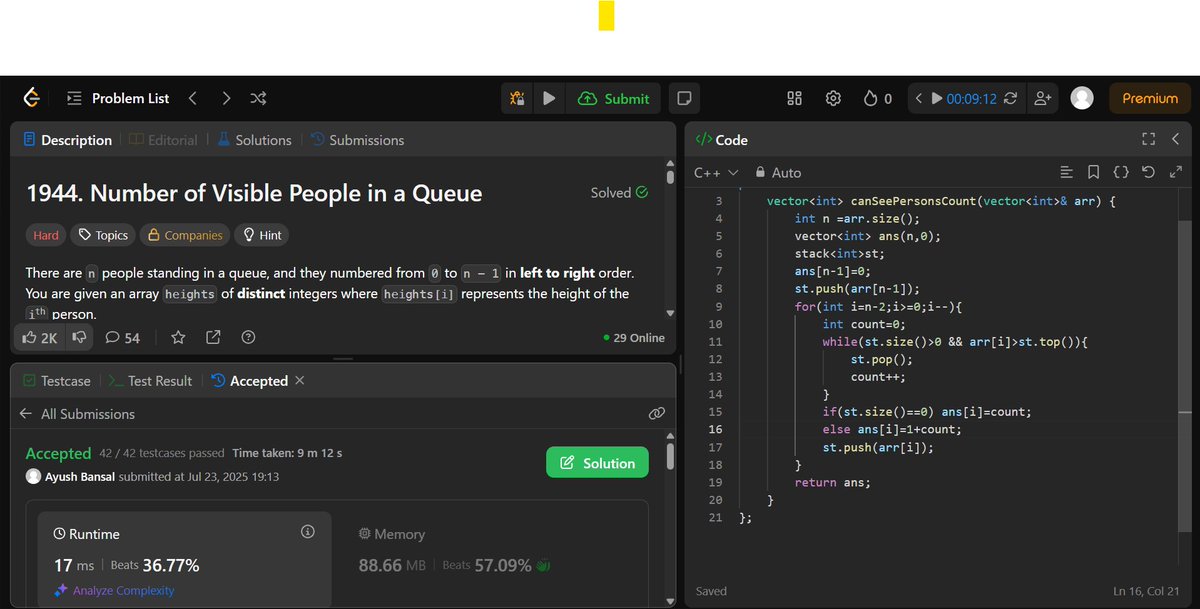
Task: Click the 'Solved' status label
Action: 619,192
